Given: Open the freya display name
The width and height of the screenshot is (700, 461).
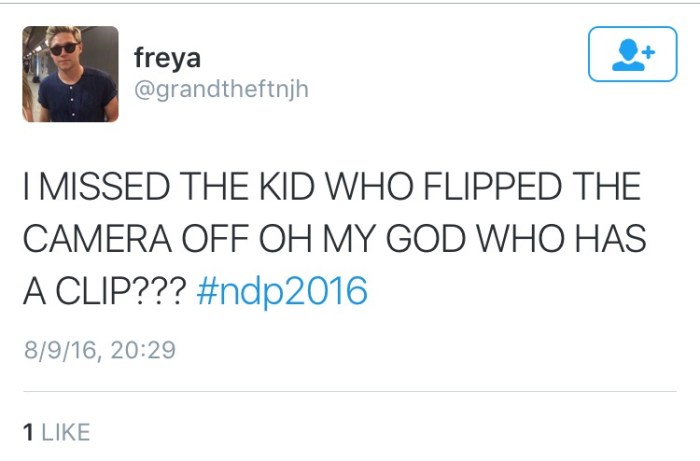Looking at the screenshot, I should 167,58.
